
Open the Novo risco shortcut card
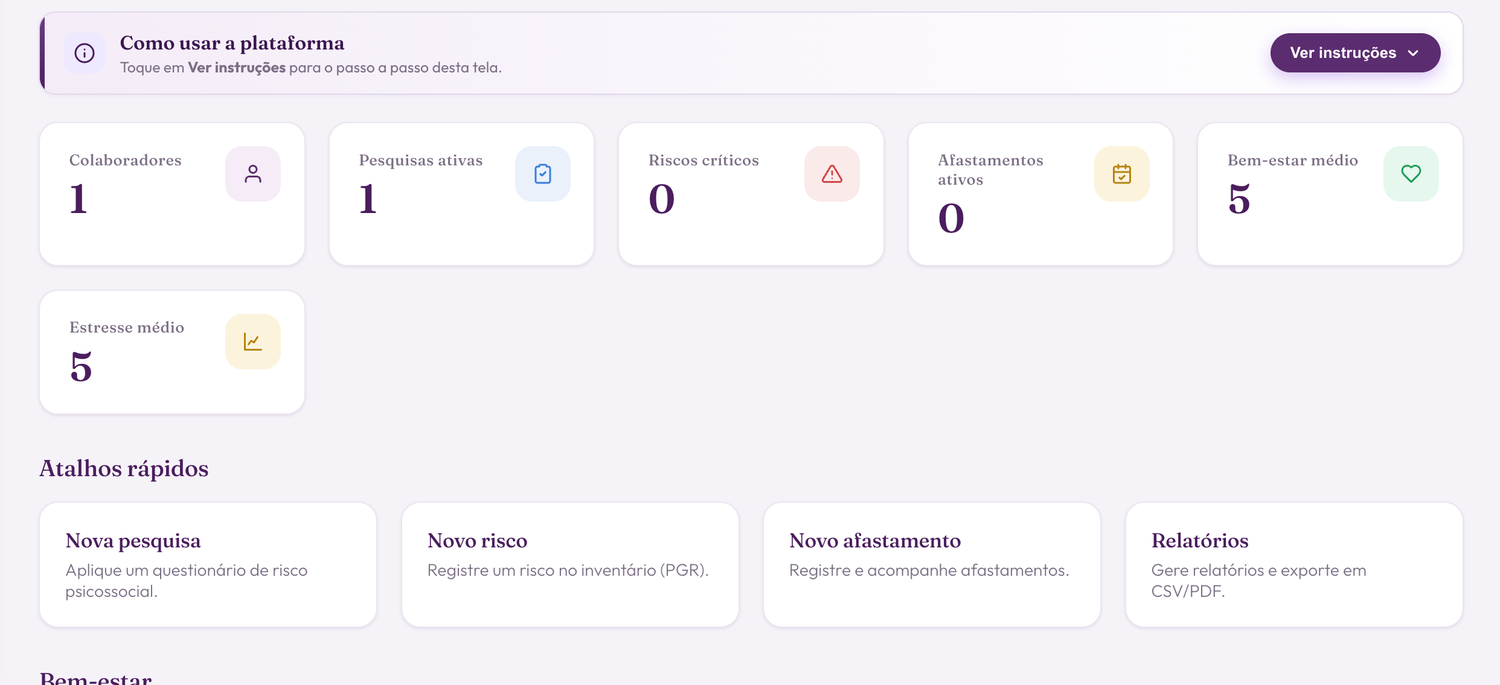[x=570, y=565]
